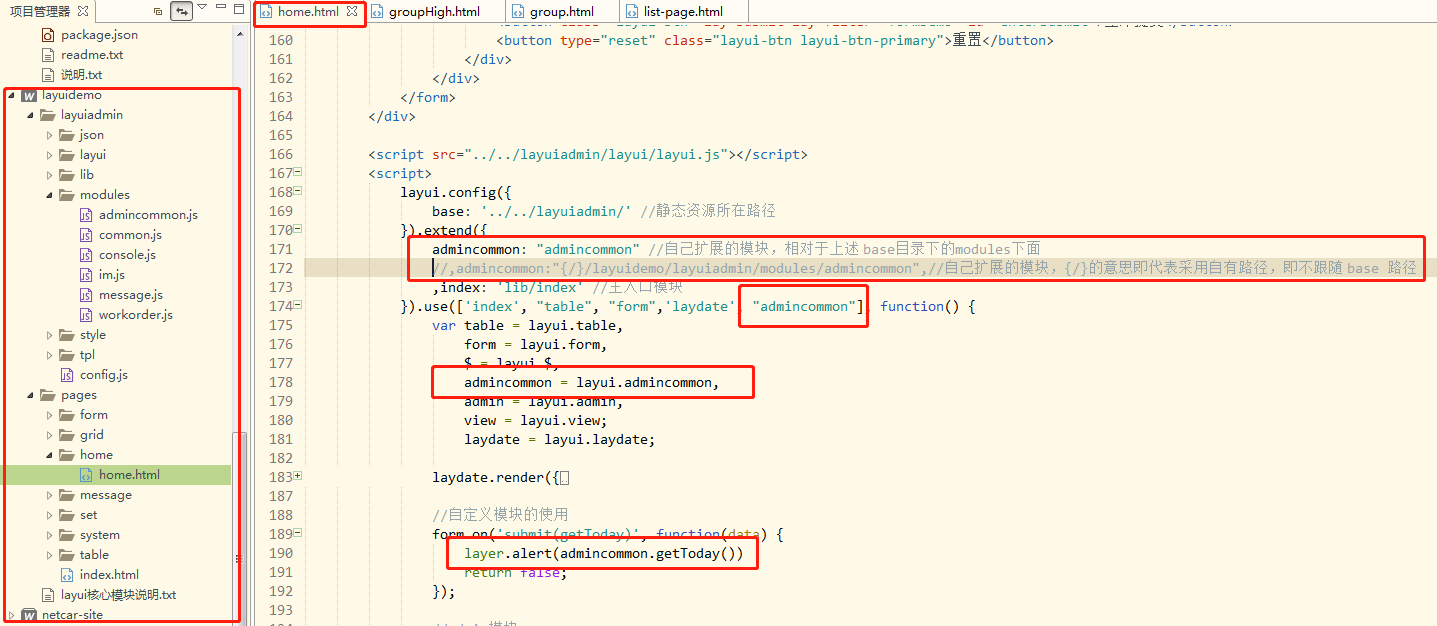Collapse the layuidemo project node
Image resolution: width=1437 pixels, height=626 pixels.
12,95
